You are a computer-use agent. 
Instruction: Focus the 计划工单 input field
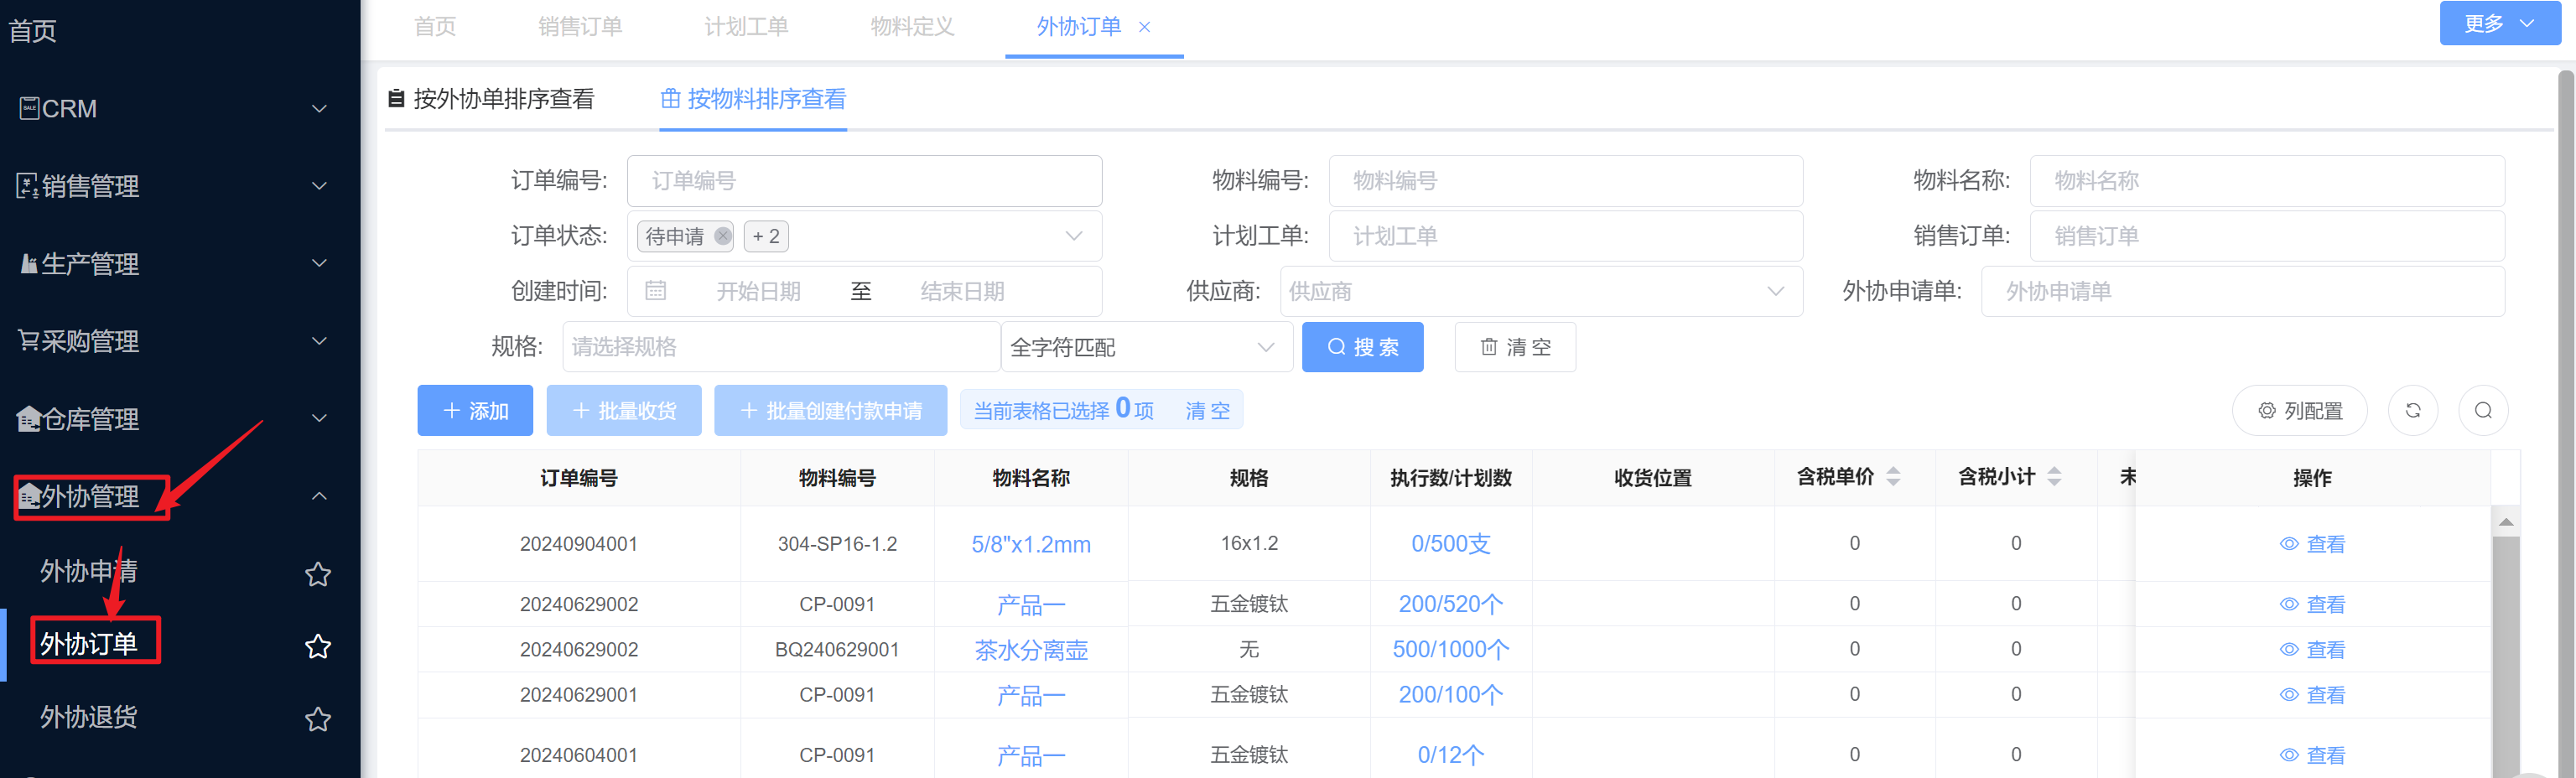[x=1566, y=236]
